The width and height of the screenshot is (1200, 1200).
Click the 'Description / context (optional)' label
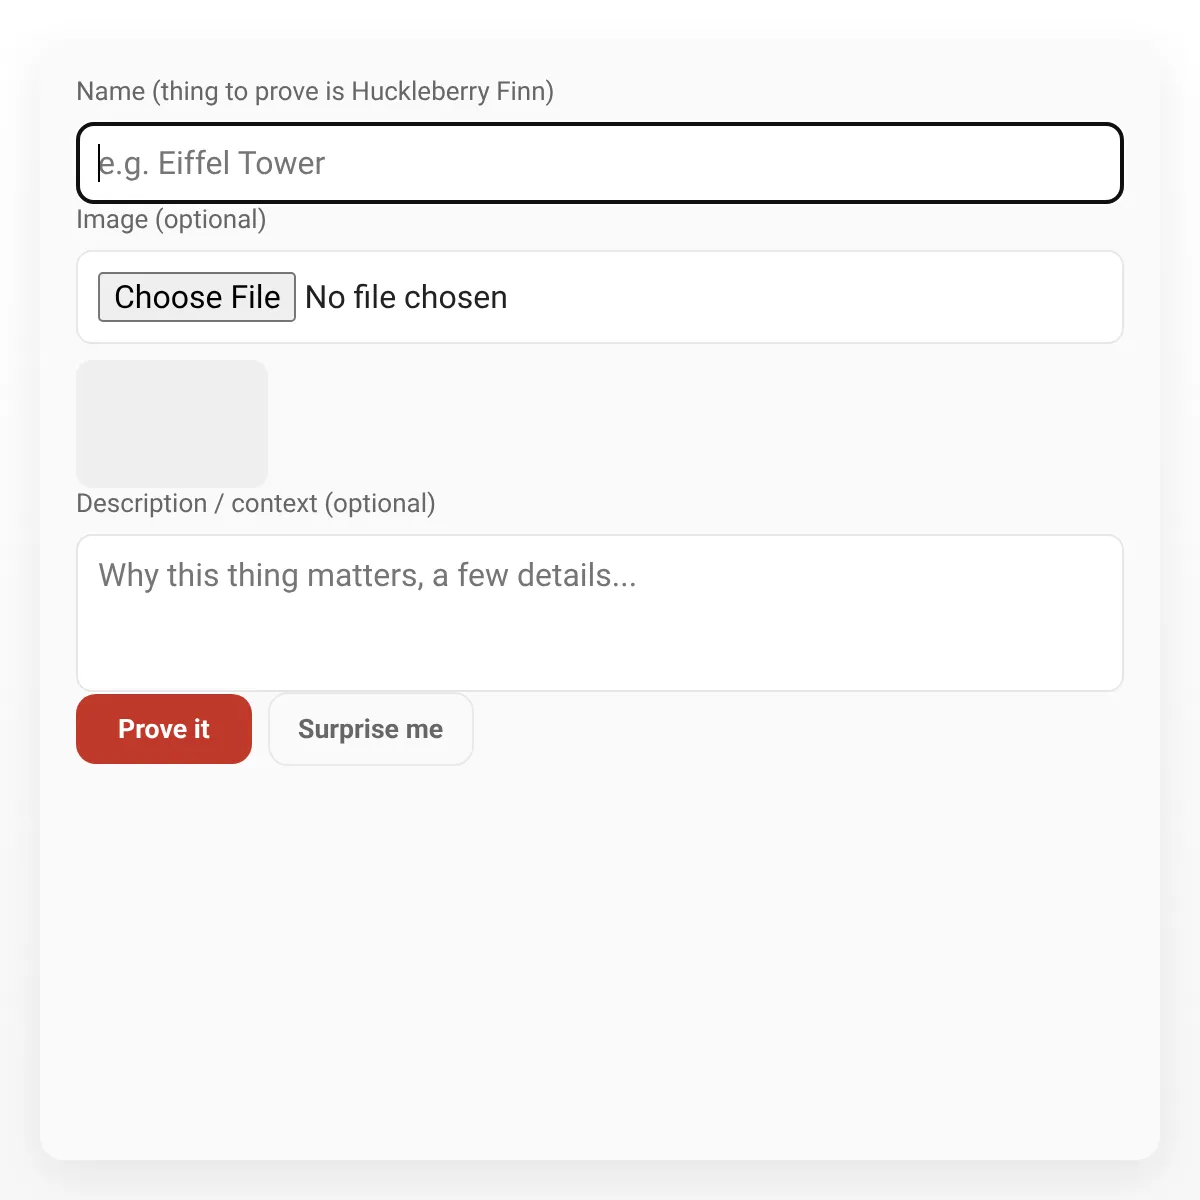(256, 503)
